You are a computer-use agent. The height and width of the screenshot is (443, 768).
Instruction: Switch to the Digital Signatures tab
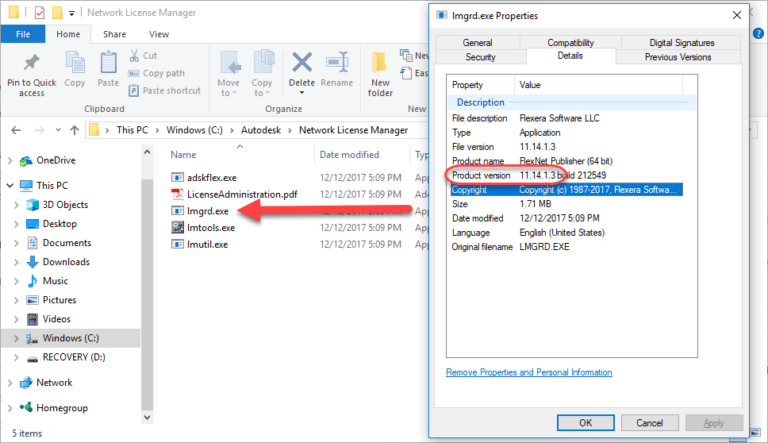pos(681,43)
